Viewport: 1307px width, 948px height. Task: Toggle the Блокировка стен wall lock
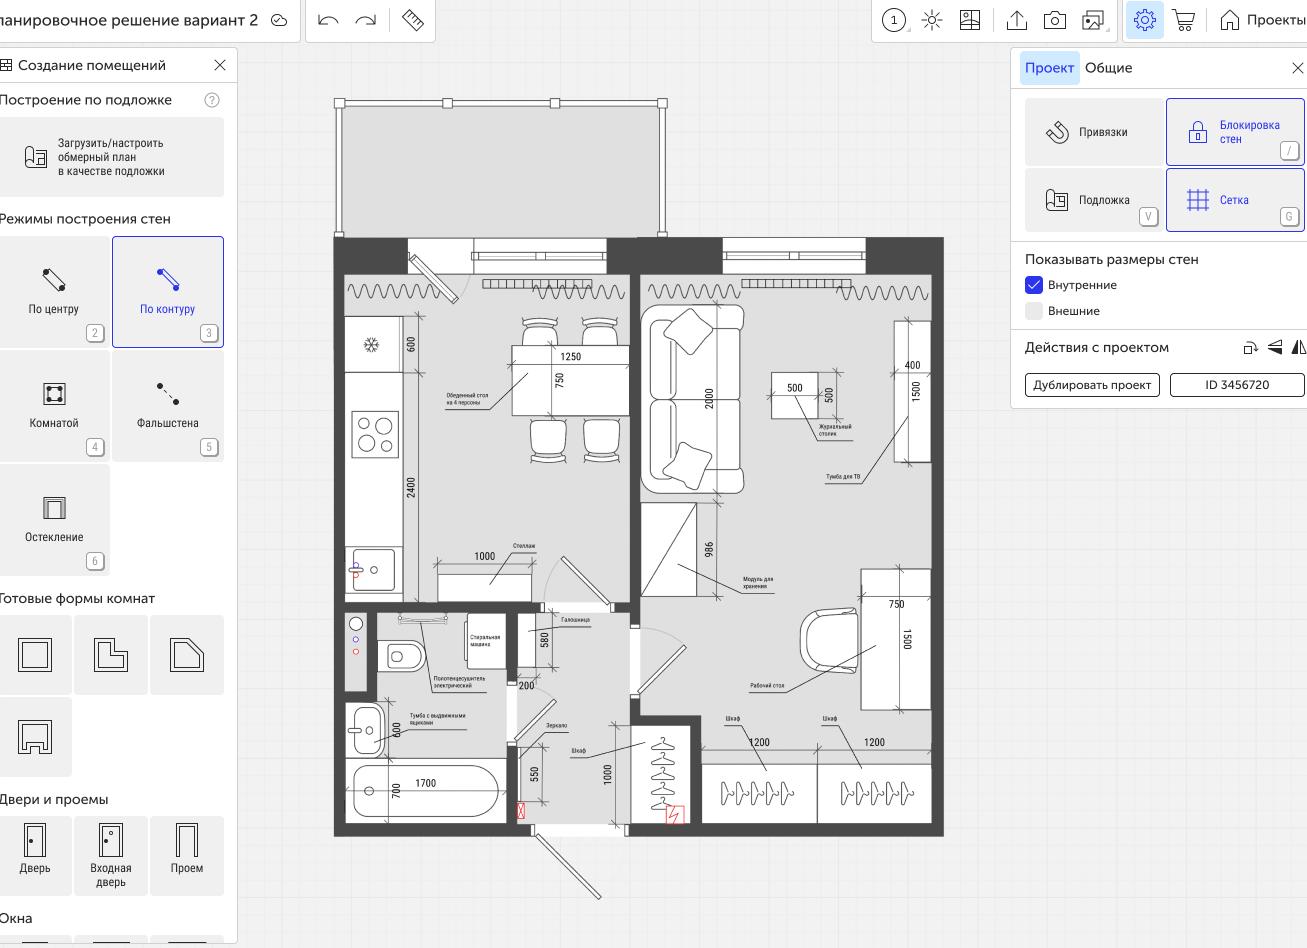tap(1235, 132)
